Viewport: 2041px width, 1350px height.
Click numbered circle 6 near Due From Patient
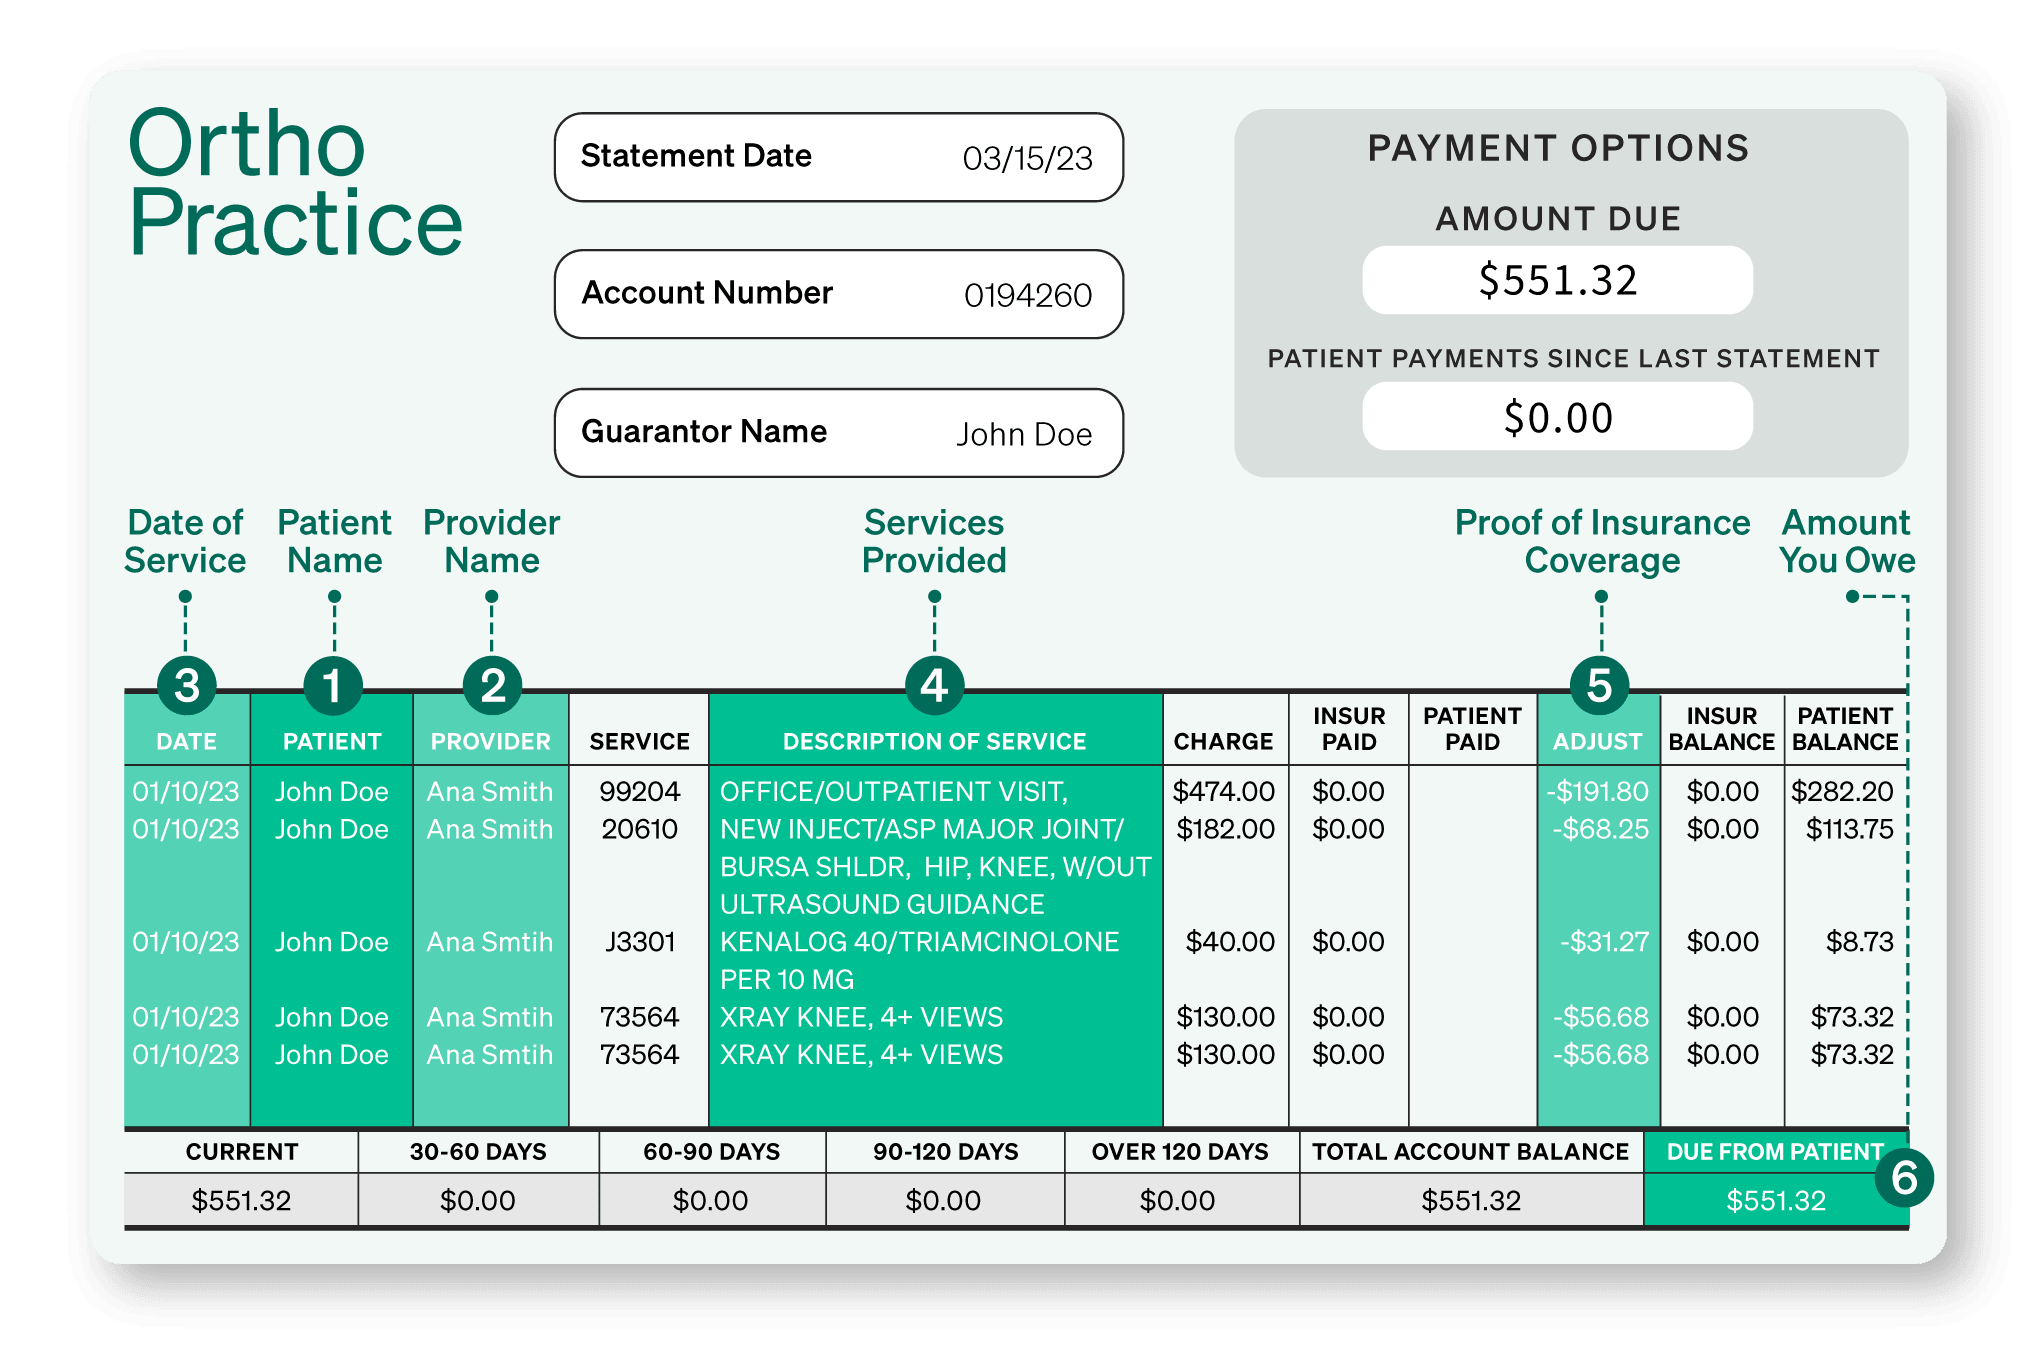tap(1903, 1178)
